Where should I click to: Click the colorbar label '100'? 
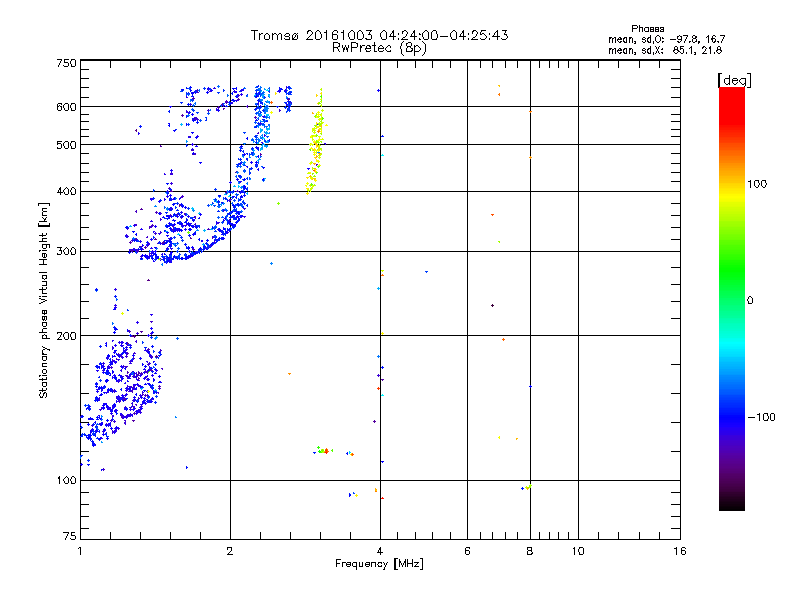pyautogui.click(x=757, y=184)
